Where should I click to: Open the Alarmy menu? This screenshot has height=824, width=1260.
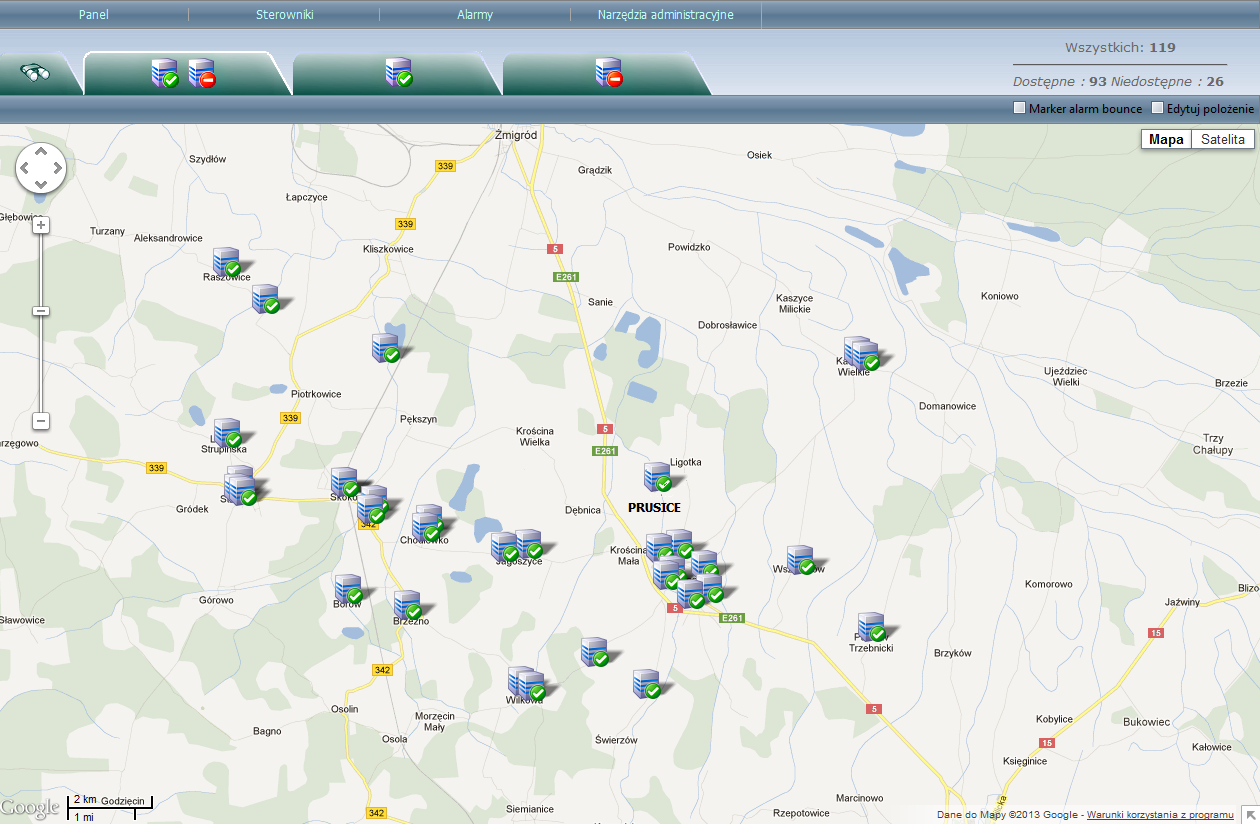pos(475,15)
